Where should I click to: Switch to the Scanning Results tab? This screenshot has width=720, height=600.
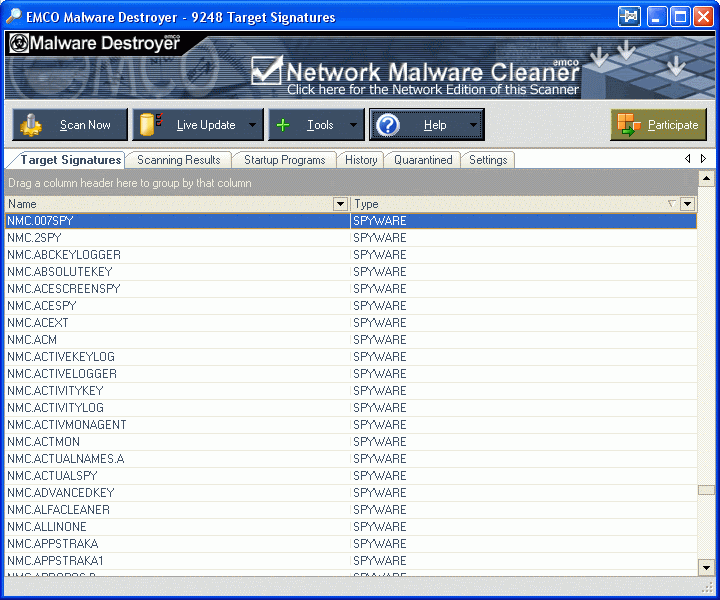pyautogui.click(x=178, y=160)
